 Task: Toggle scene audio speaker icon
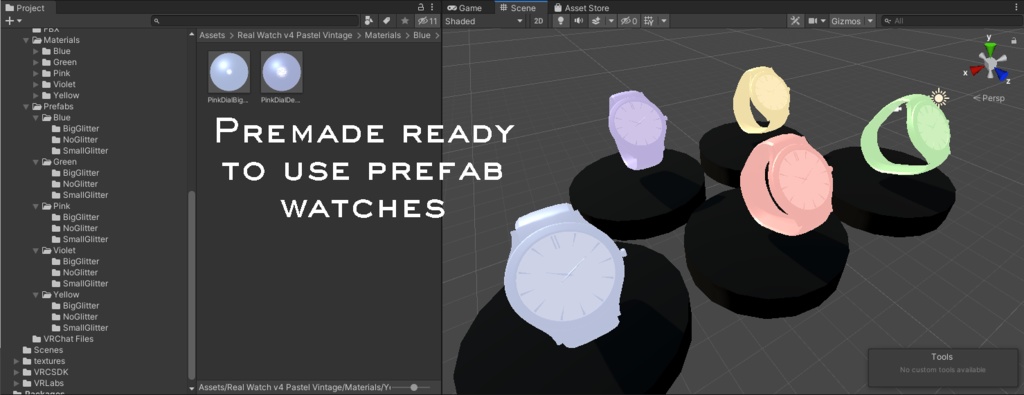[578, 21]
